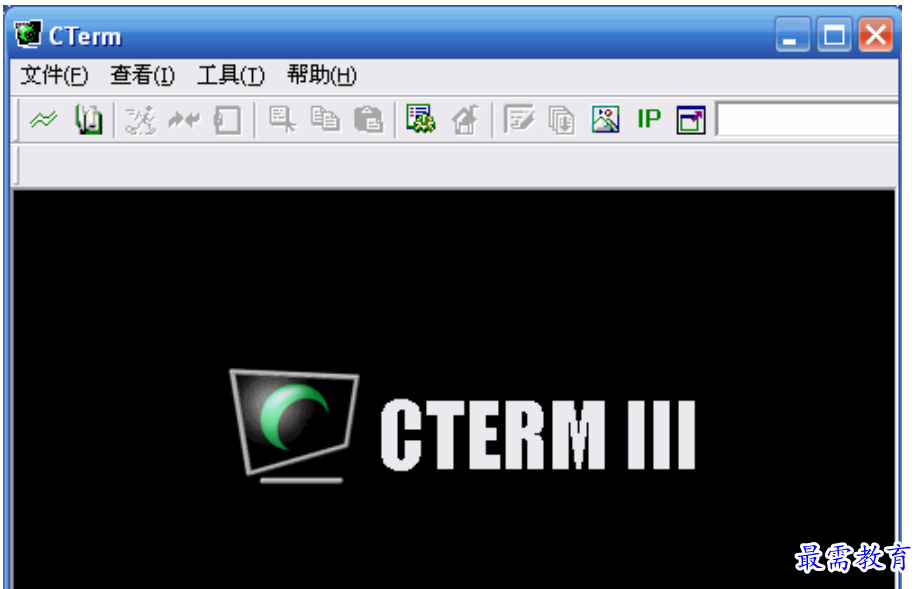Click the paste toolbar icon
The height and width of the screenshot is (589, 919).
point(369,120)
